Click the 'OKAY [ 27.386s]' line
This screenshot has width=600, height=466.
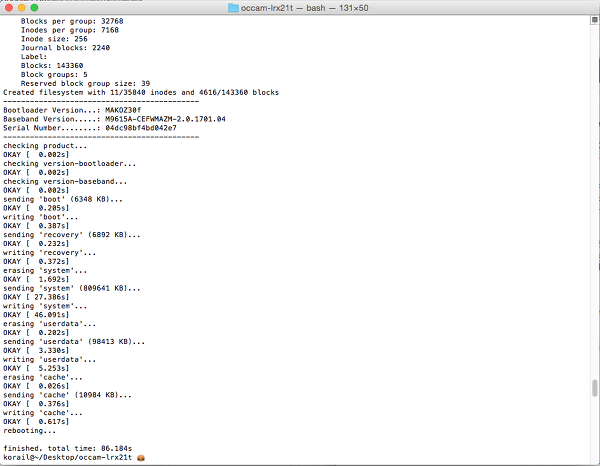(x=36, y=297)
